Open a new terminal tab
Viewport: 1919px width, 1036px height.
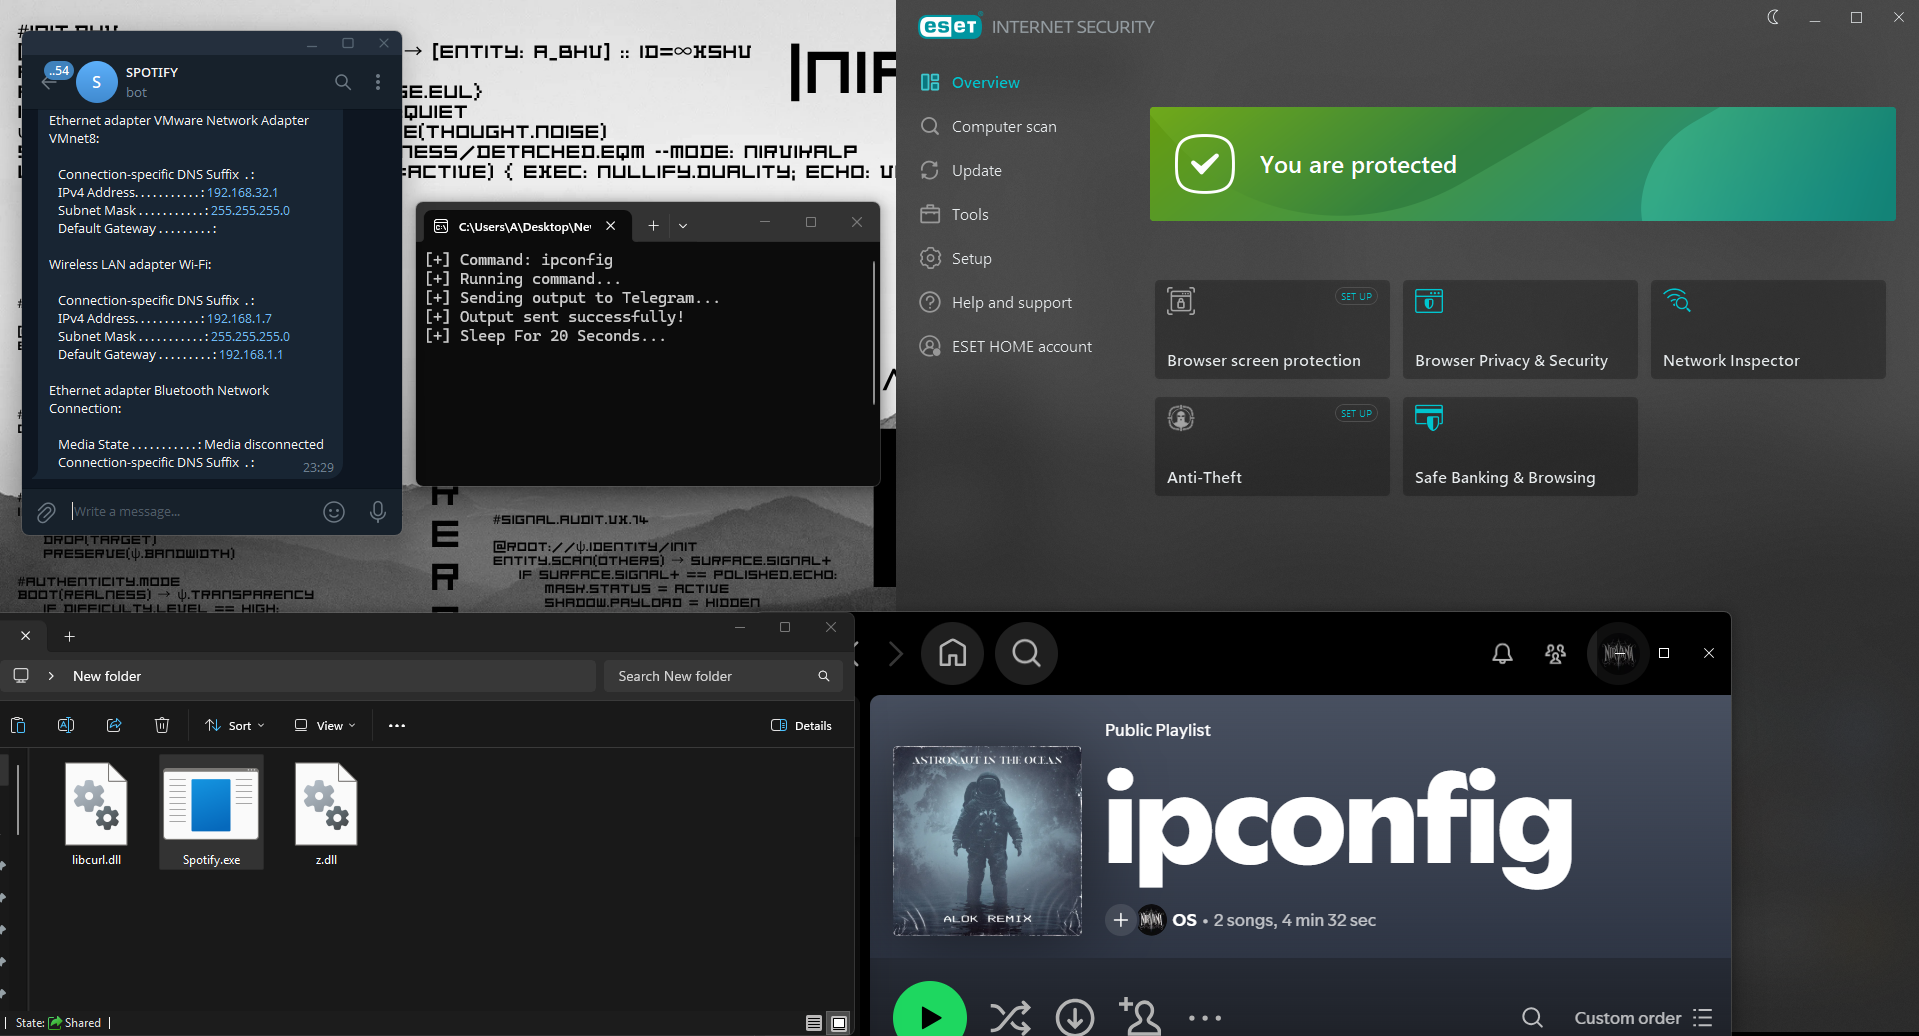653,226
